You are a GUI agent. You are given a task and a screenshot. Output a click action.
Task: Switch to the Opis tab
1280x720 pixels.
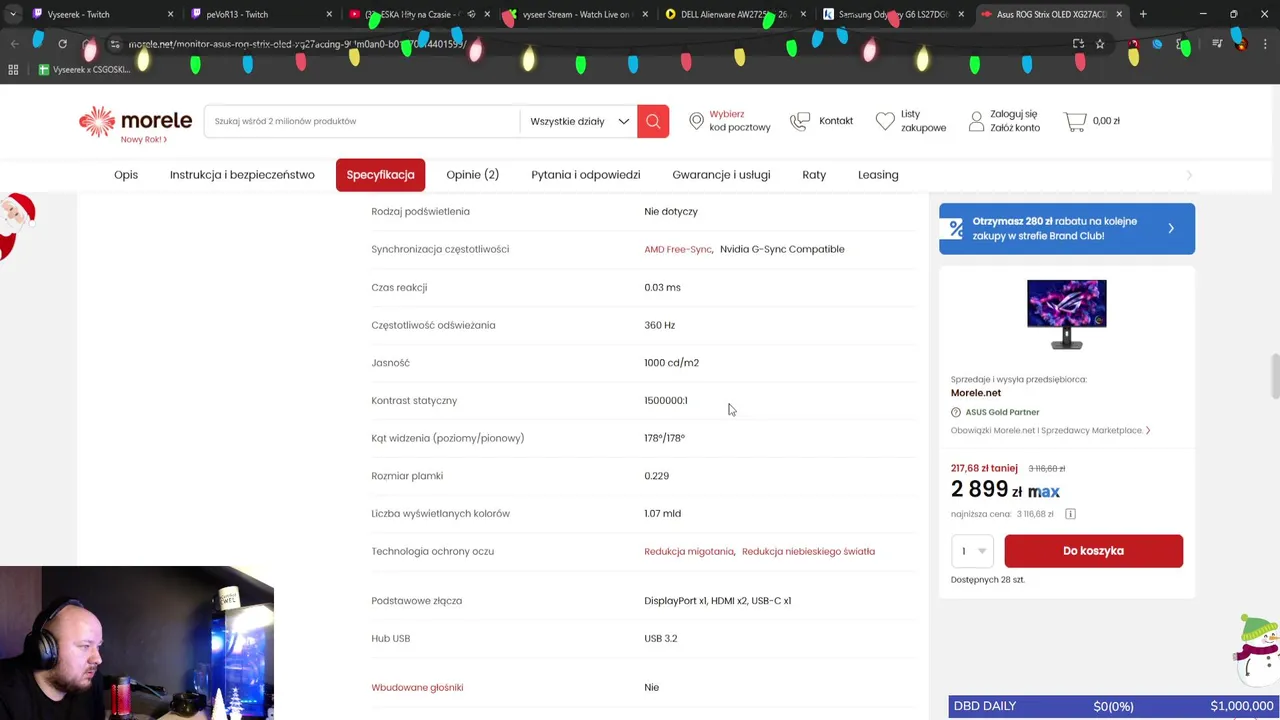[126, 175]
